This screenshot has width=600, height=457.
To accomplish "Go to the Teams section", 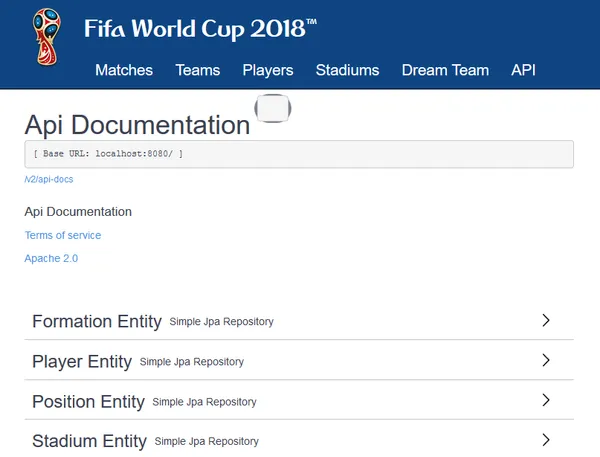I will [198, 70].
